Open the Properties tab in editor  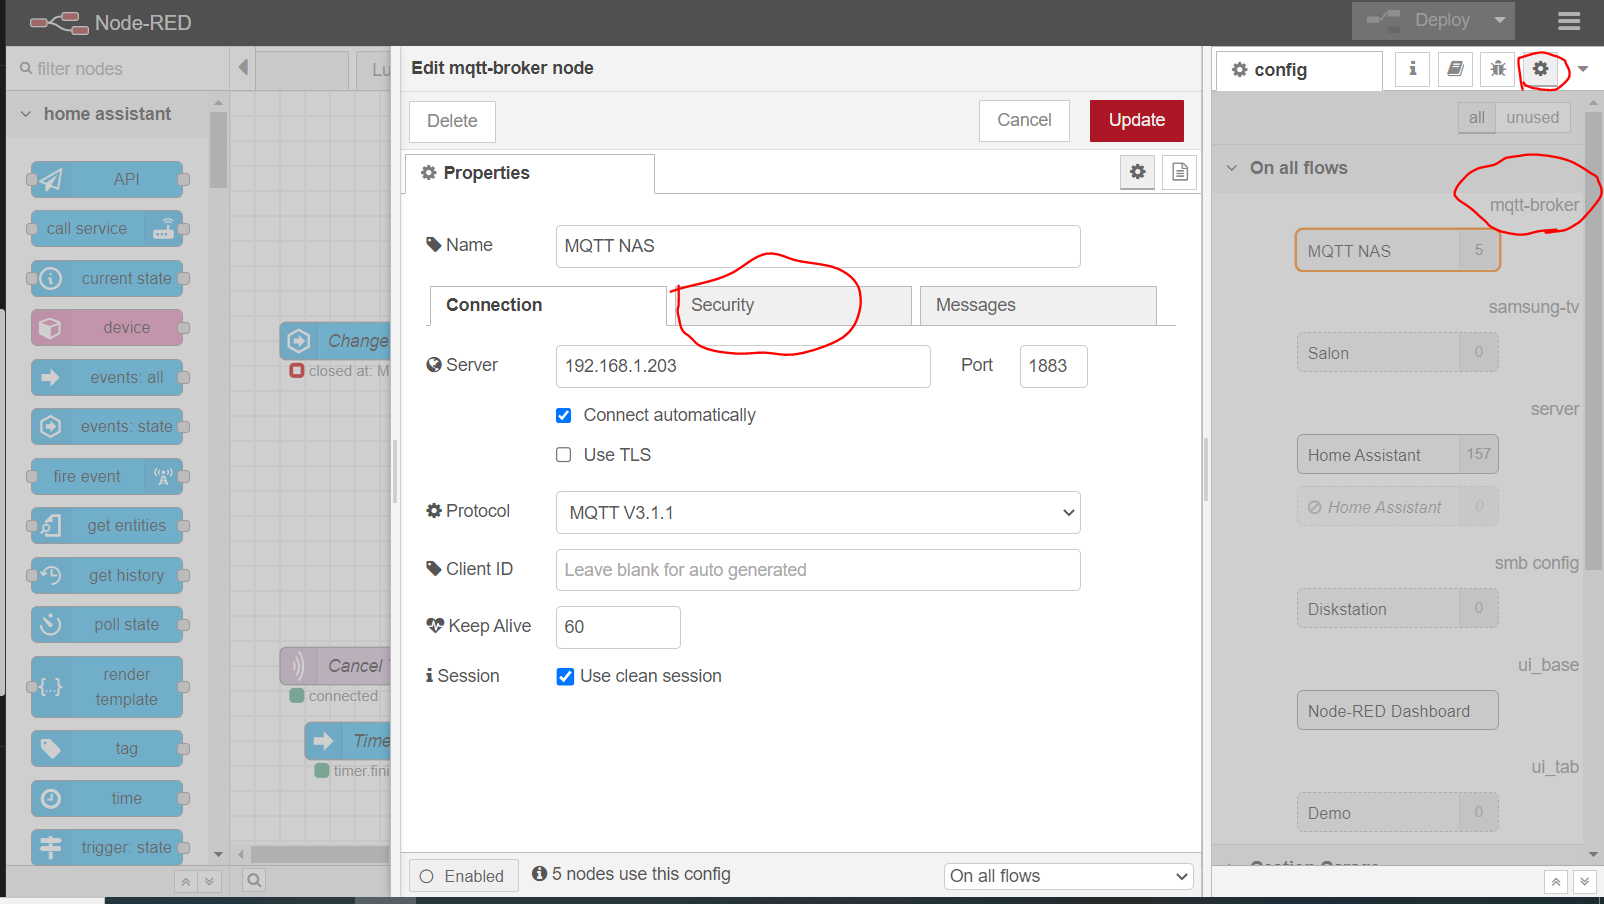pyautogui.click(x=530, y=173)
